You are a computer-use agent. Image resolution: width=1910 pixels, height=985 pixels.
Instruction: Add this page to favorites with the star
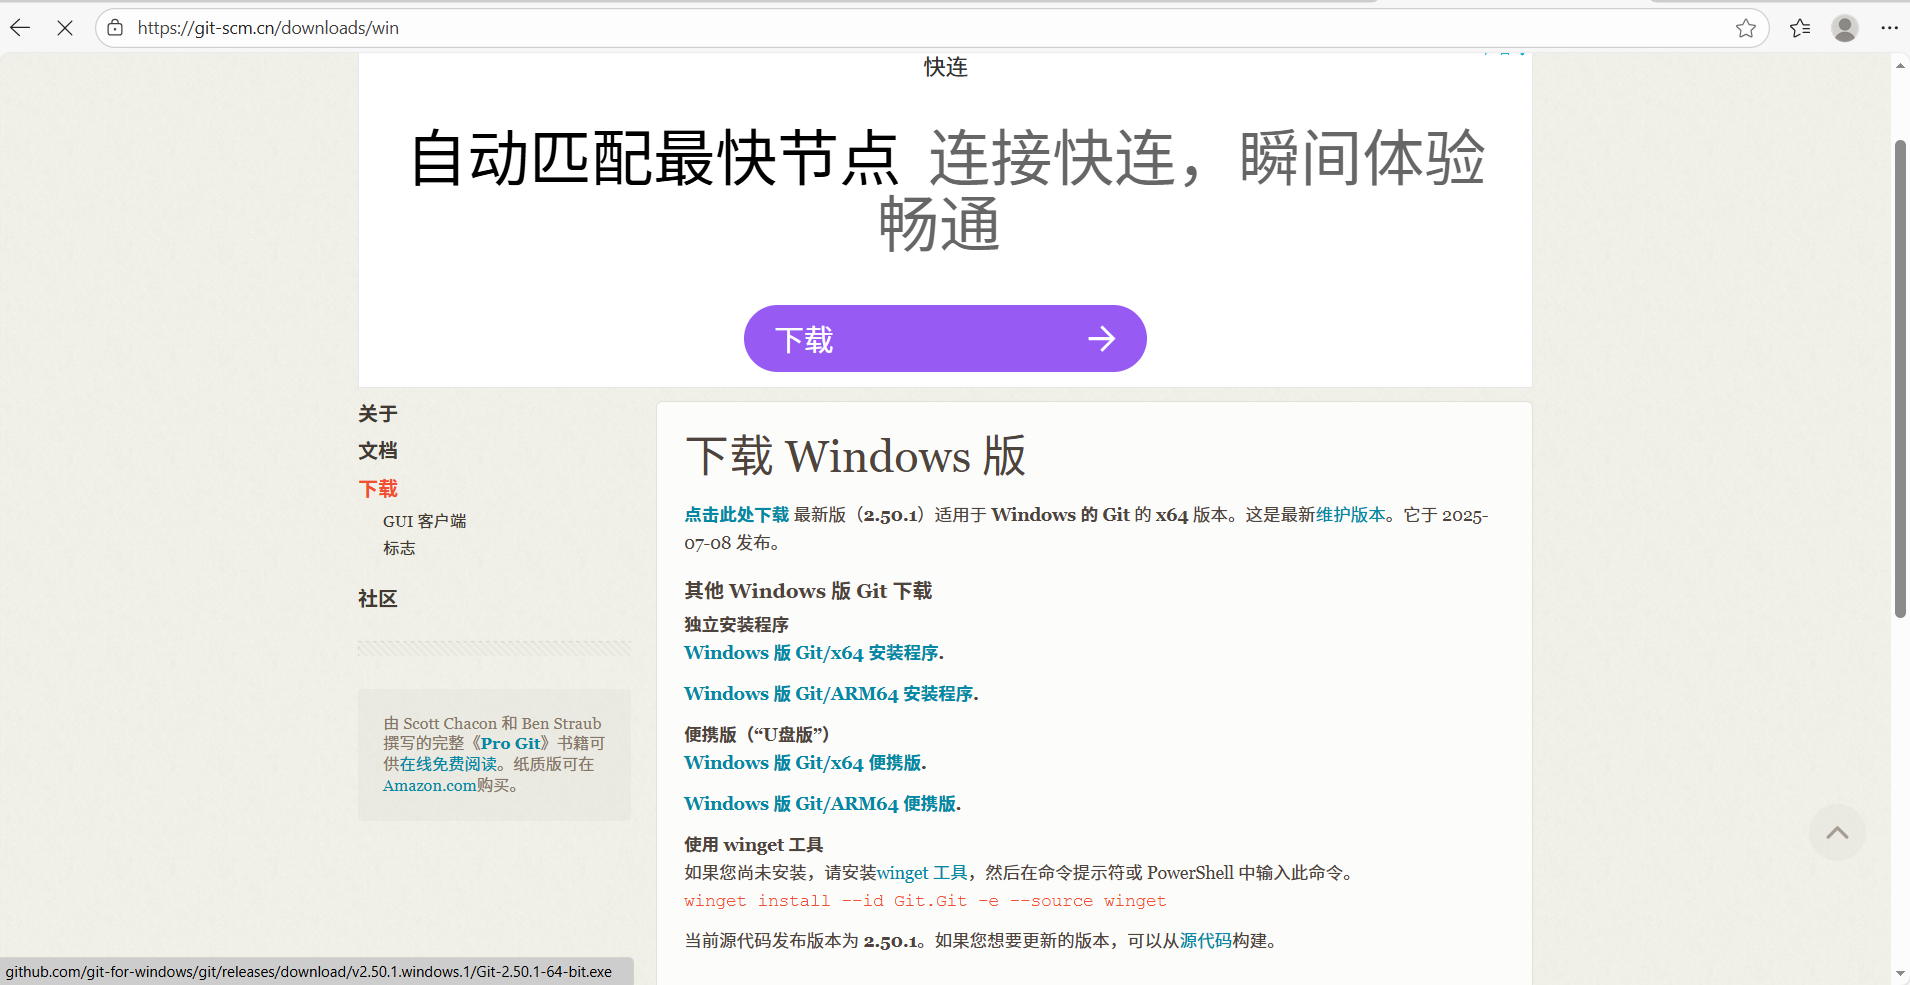(x=1746, y=28)
